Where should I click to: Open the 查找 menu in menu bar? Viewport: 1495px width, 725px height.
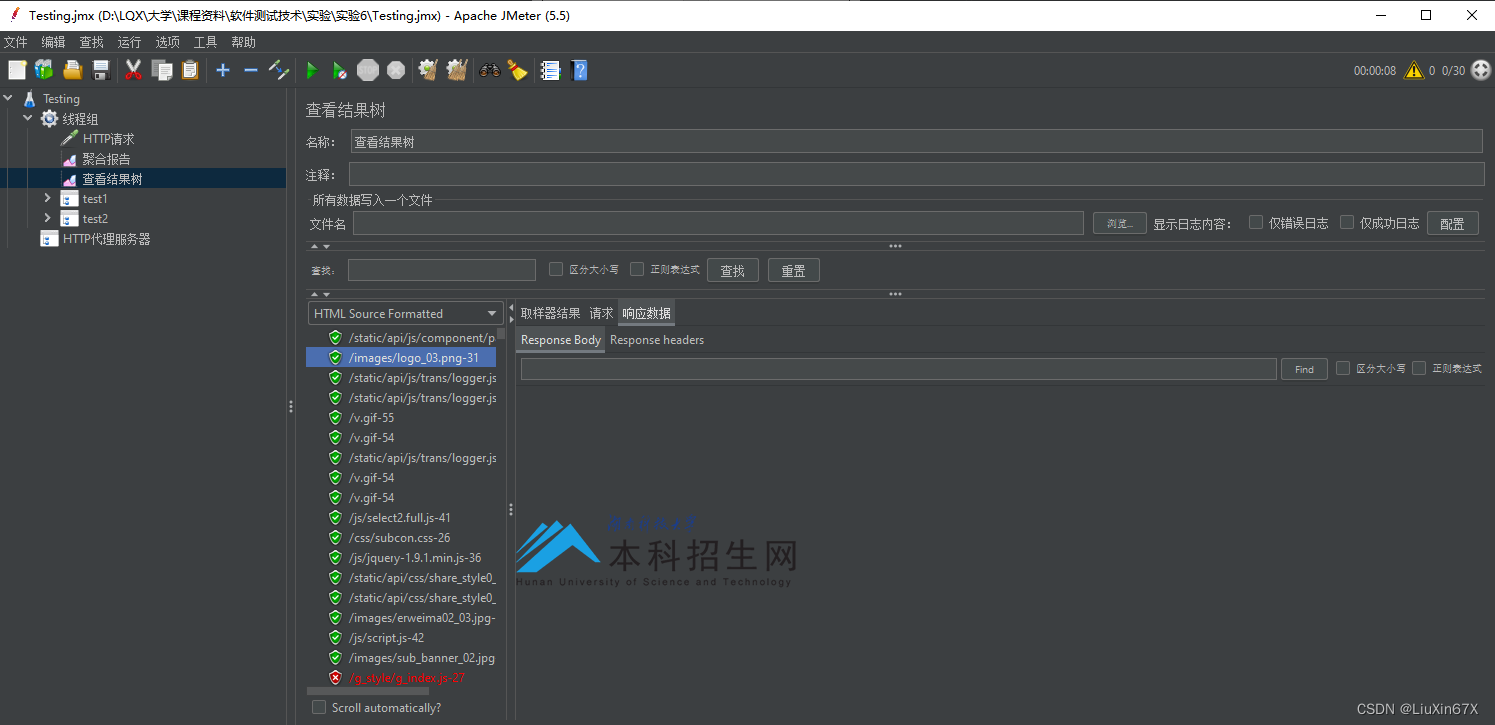[x=91, y=42]
